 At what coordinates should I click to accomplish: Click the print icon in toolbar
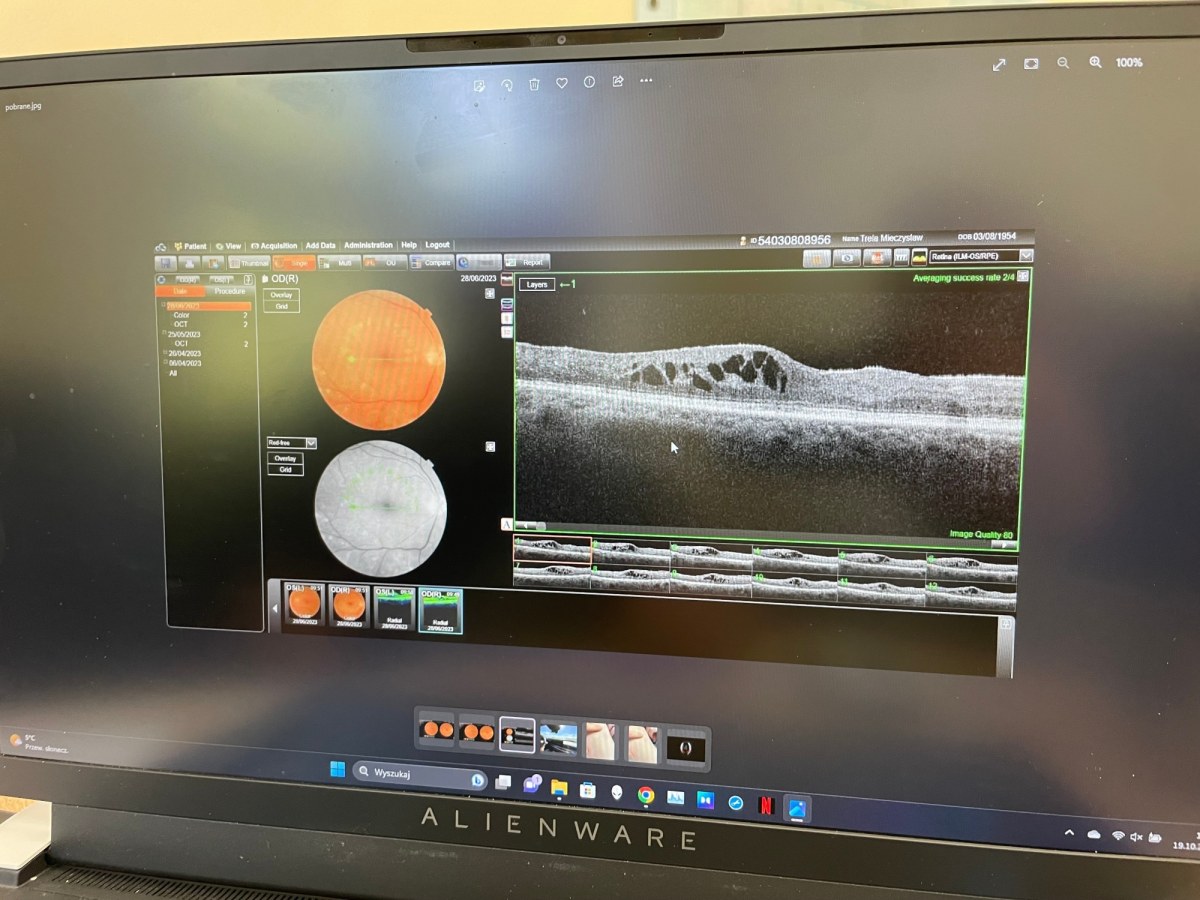(x=187, y=263)
